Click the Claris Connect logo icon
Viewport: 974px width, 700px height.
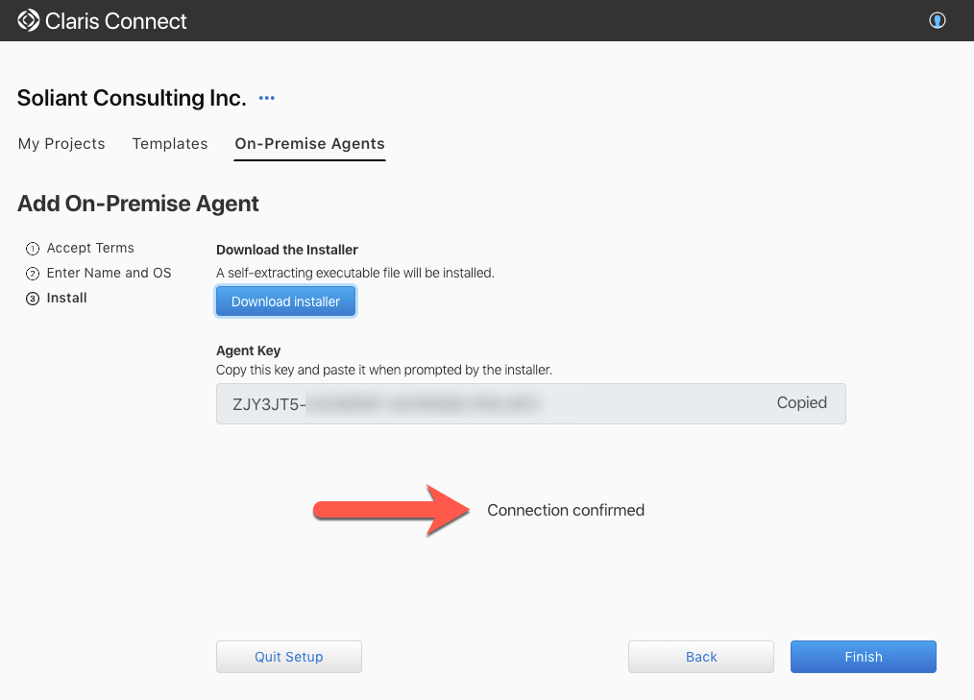click(28, 20)
